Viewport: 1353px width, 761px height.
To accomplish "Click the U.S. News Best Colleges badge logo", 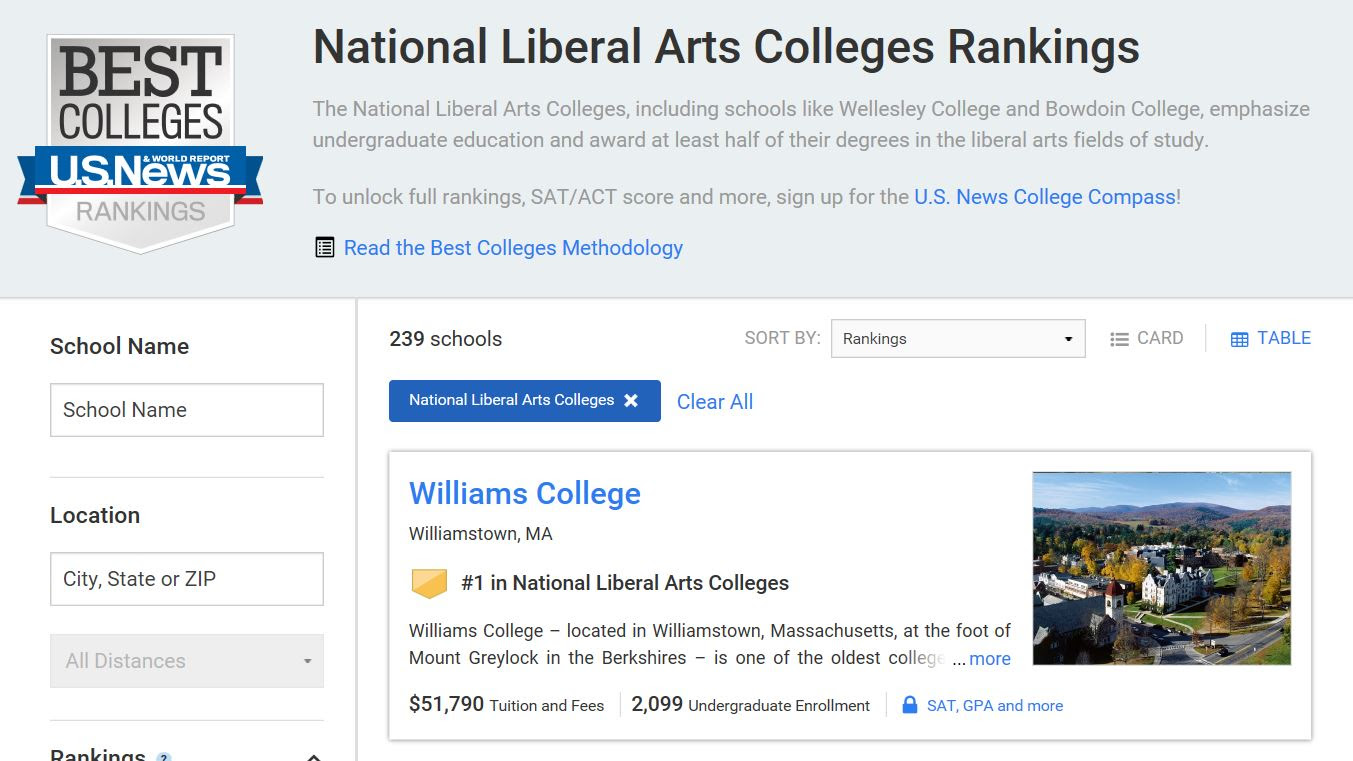I will click(x=140, y=143).
